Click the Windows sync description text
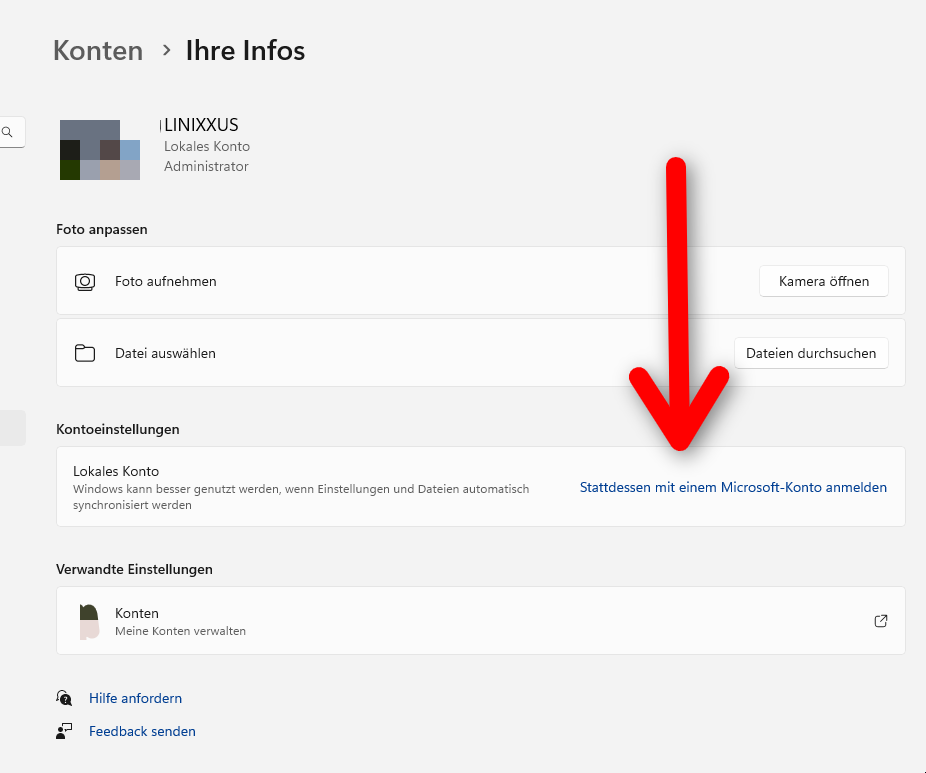The height and width of the screenshot is (773, 926). [x=301, y=497]
